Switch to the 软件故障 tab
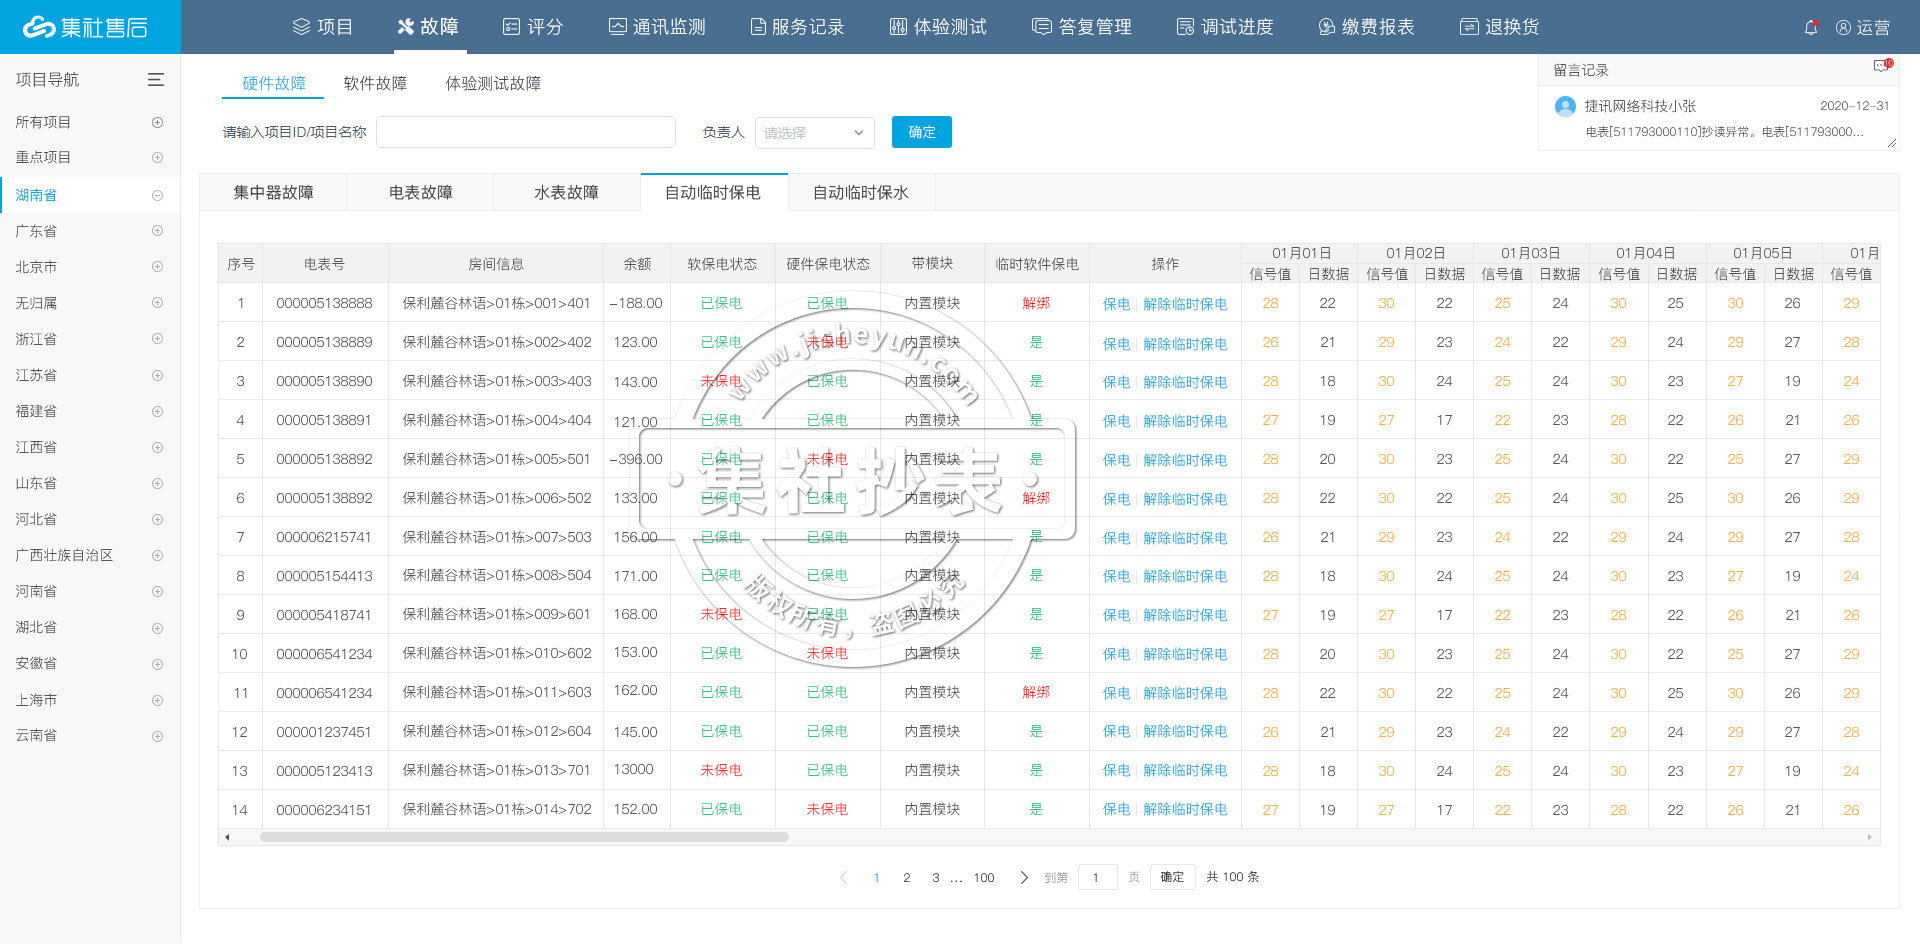Image resolution: width=1920 pixels, height=944 pixels. (x=375, y=83)
